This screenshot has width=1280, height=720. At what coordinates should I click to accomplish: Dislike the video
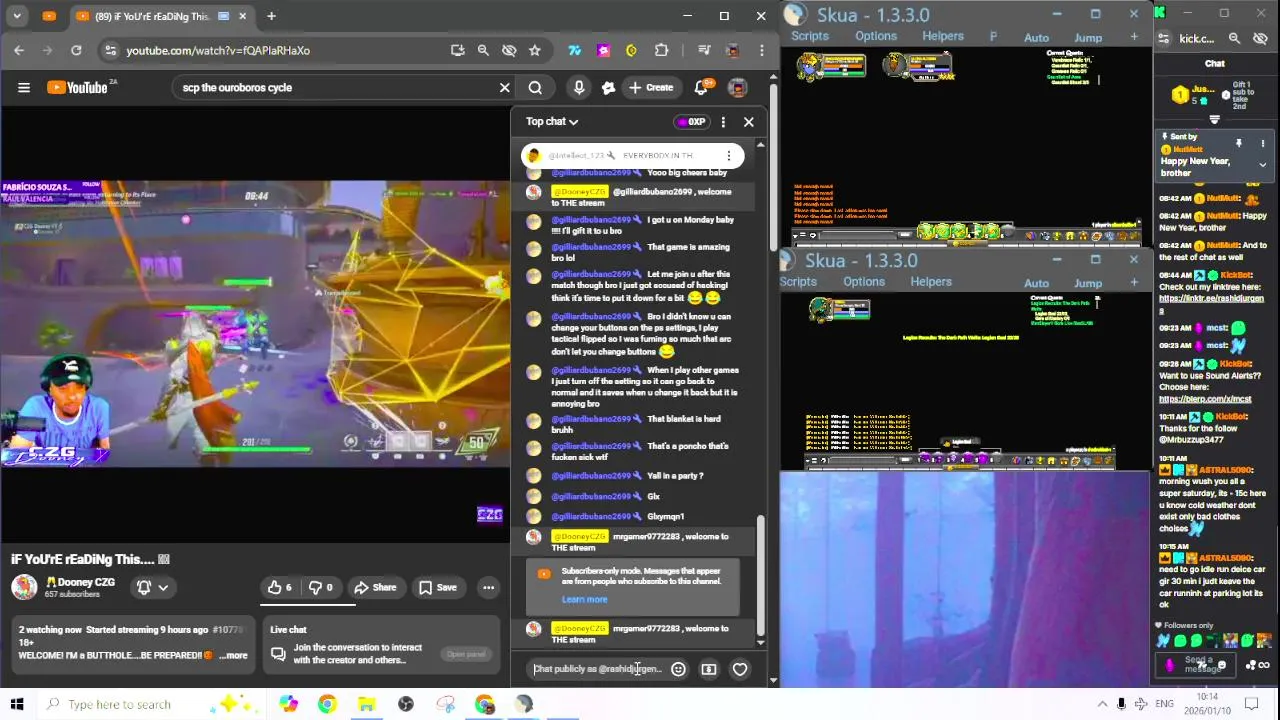point(320,588)
